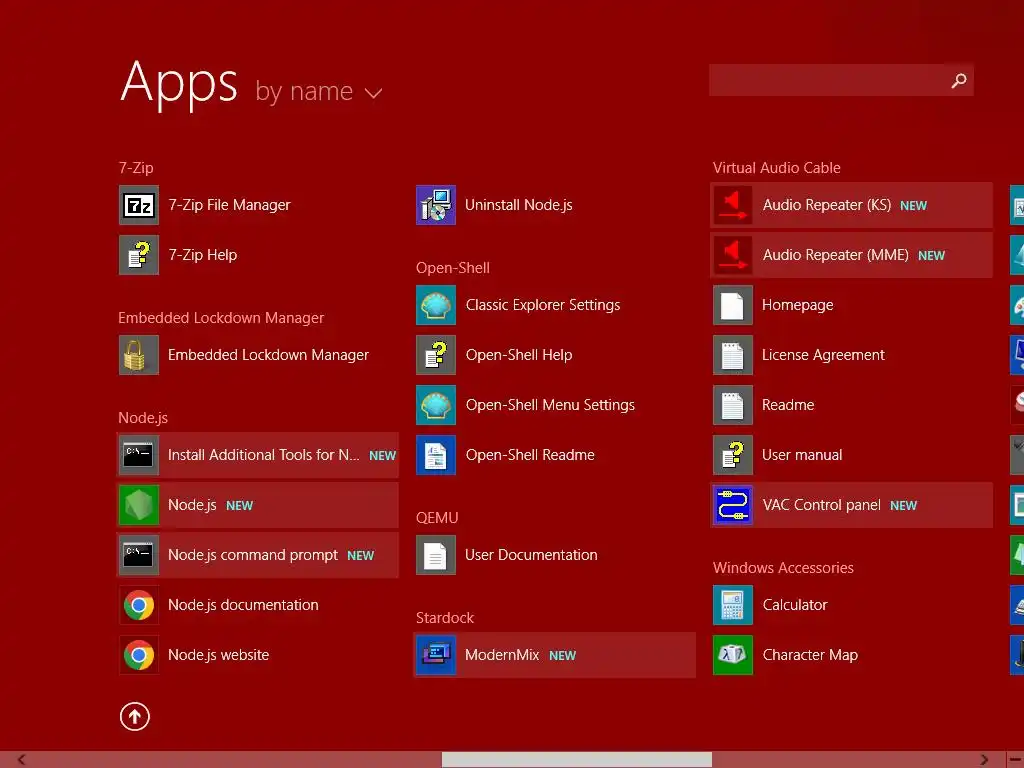Launch the green Node.js app icon
Viewport: 1024px width, 768px height.
coord(138,505)
